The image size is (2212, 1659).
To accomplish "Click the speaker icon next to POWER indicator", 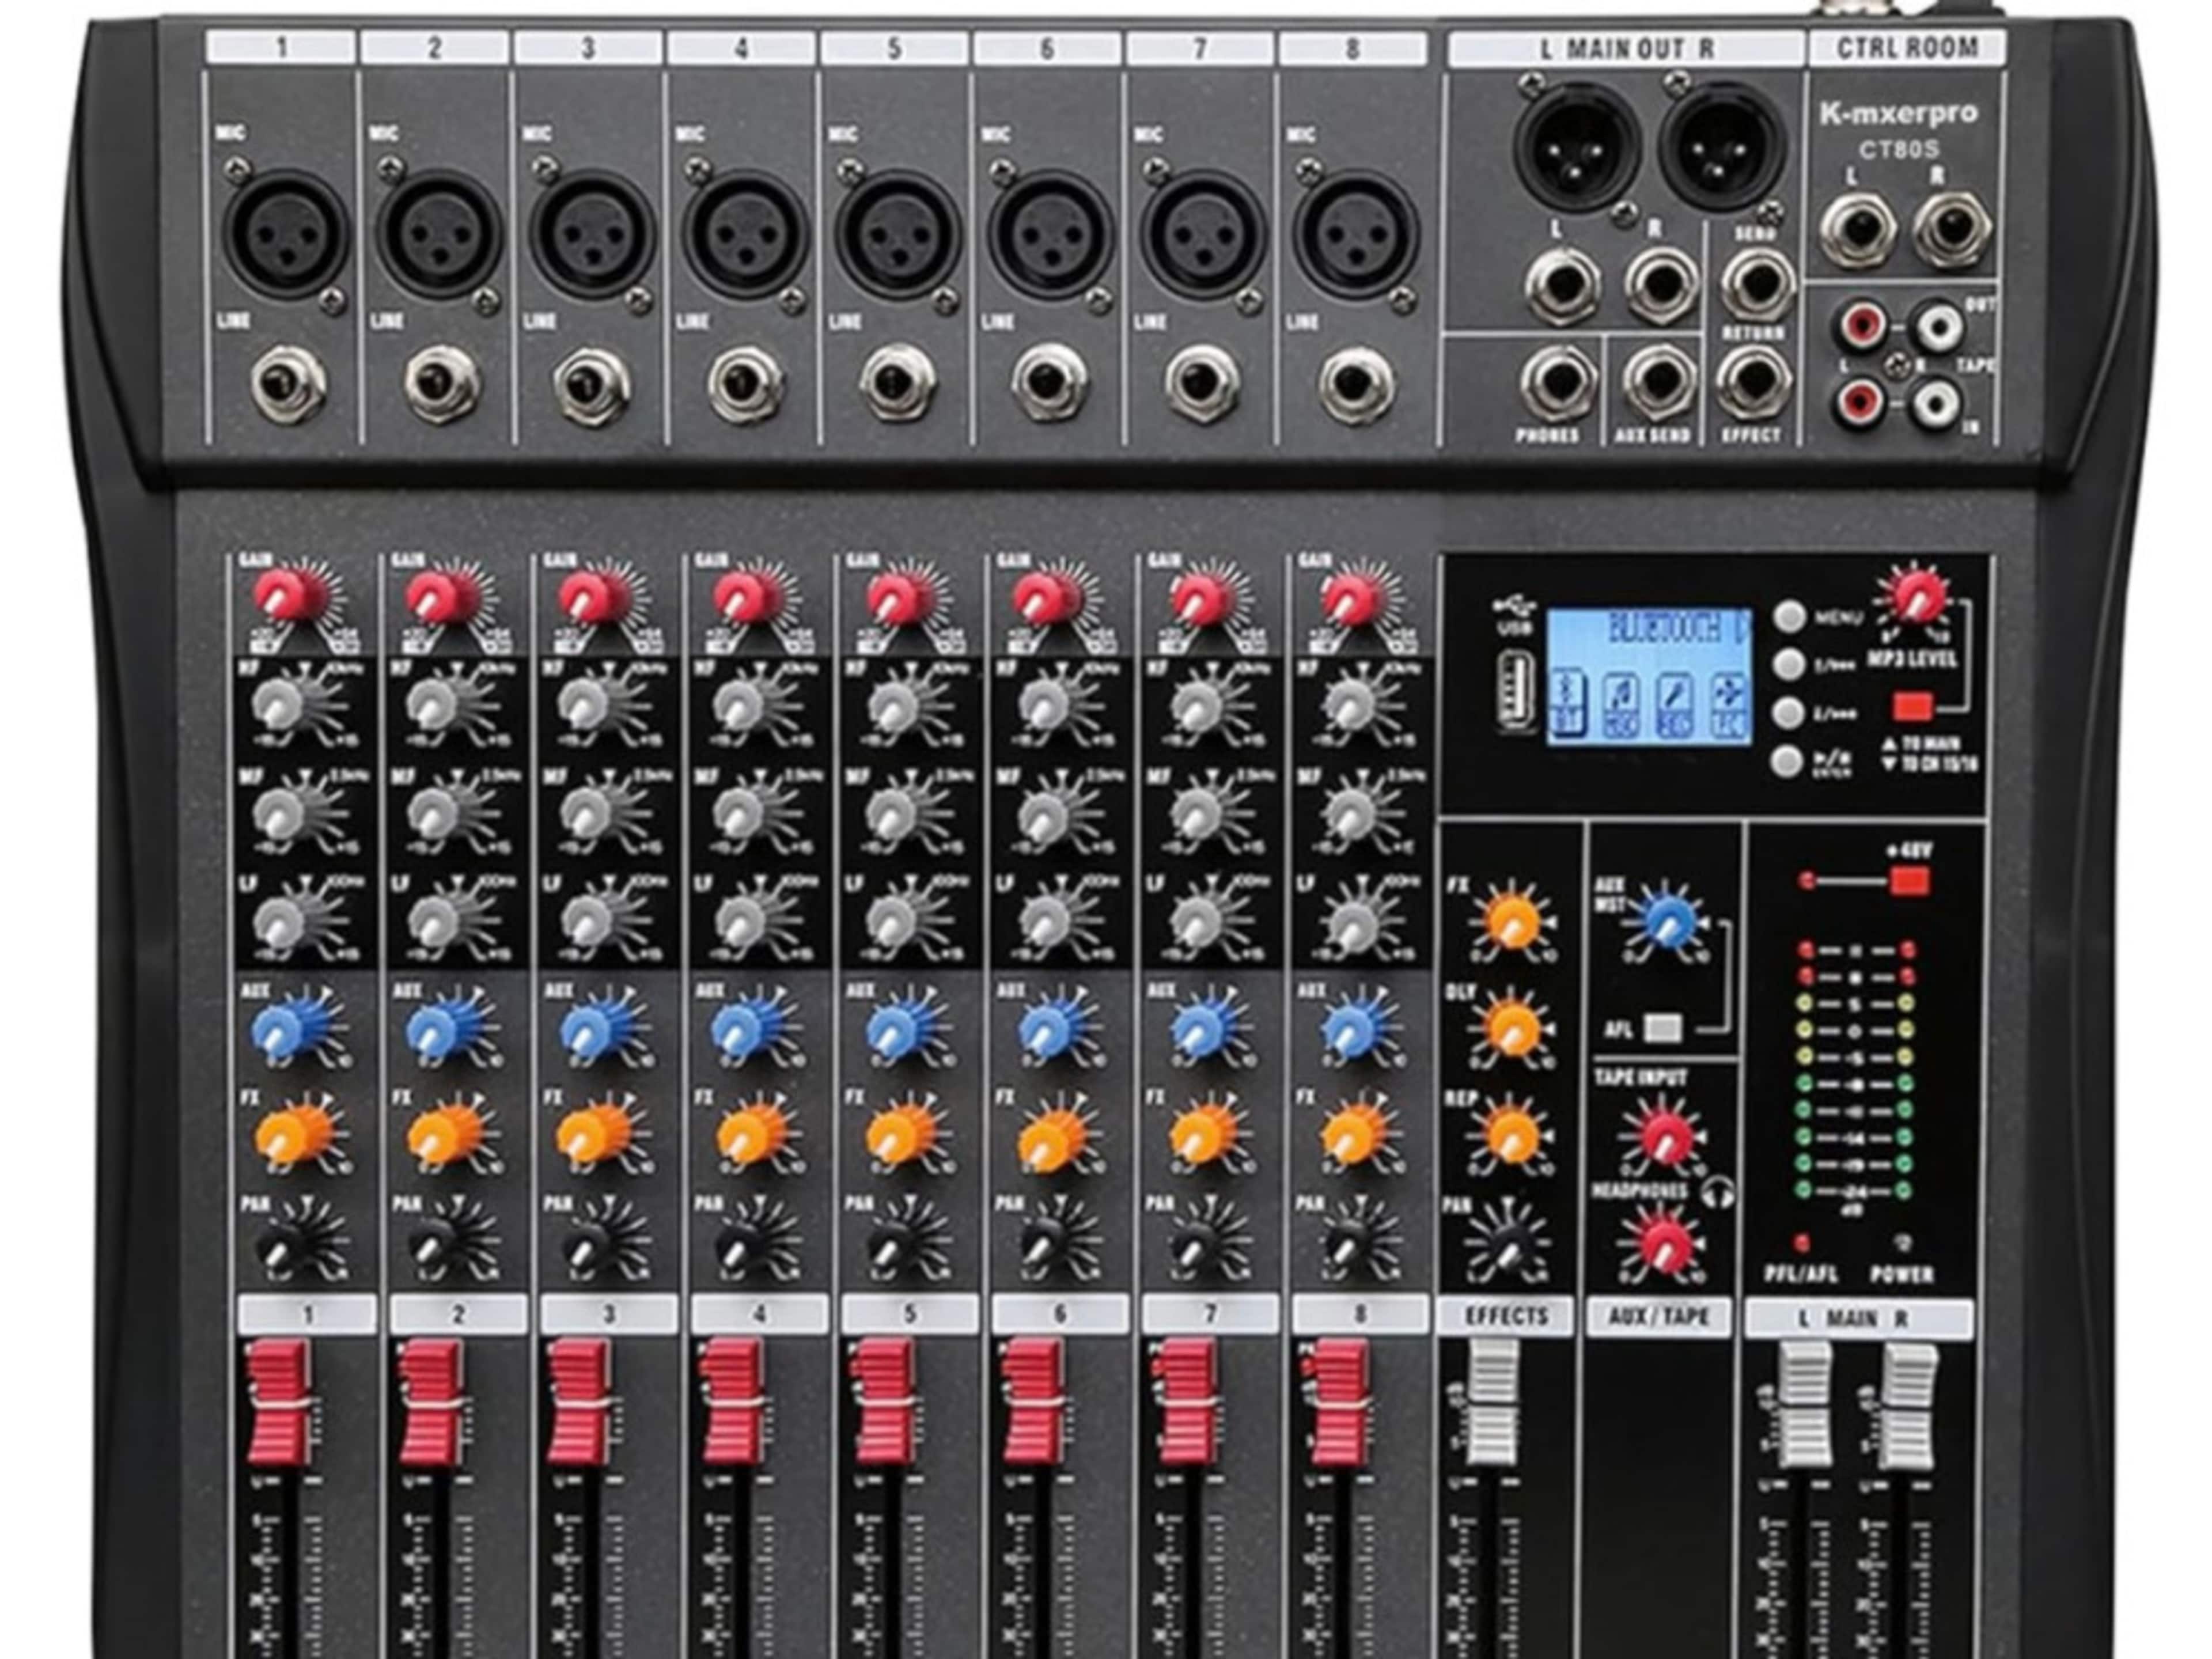I will (x=1902, y=1243).
